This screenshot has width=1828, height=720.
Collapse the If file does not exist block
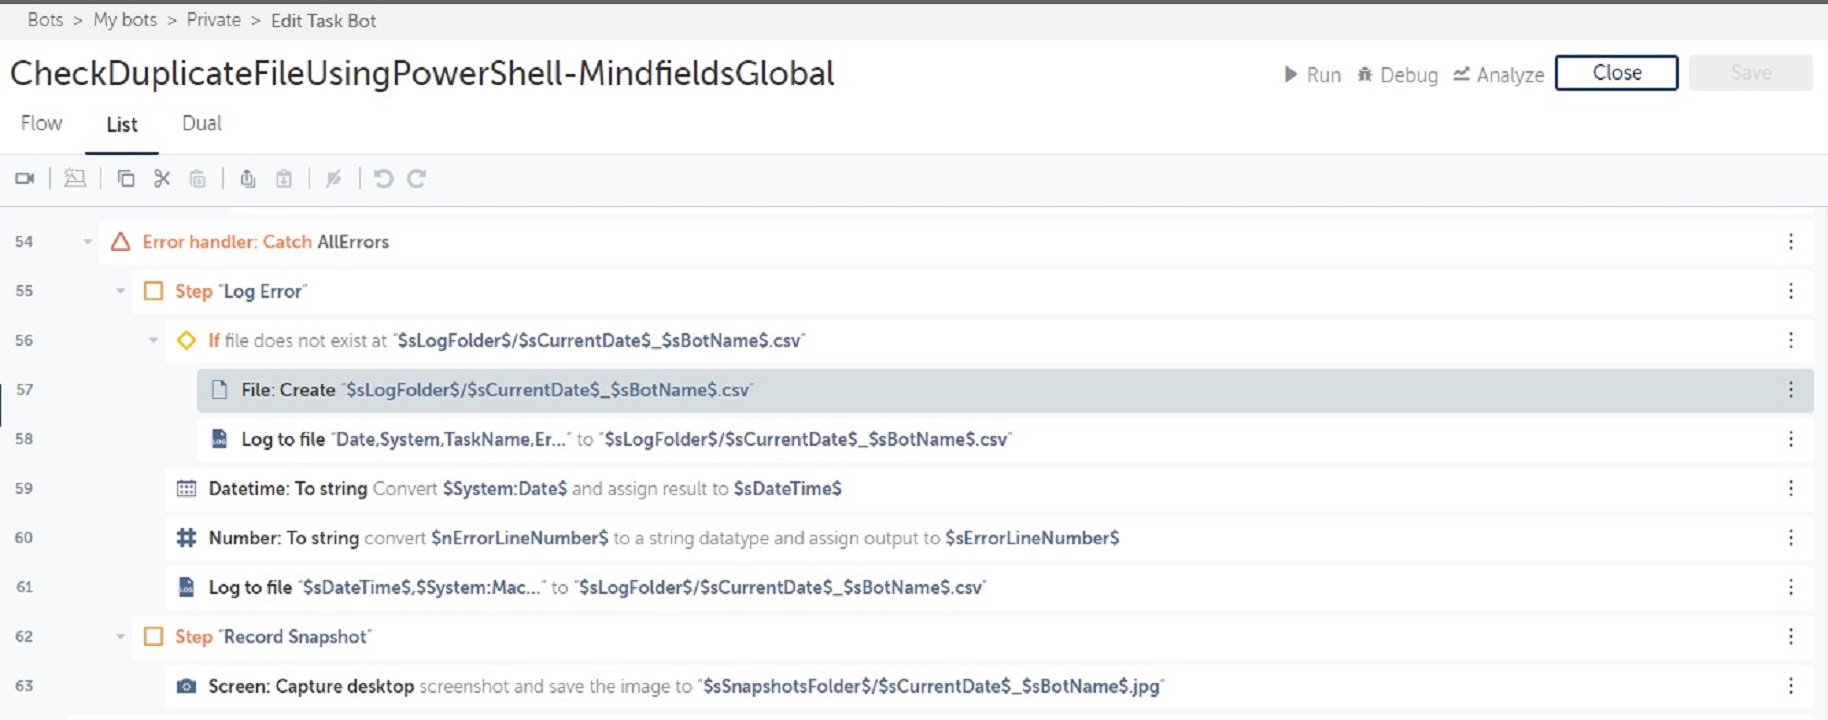click(x=153, y=341)
